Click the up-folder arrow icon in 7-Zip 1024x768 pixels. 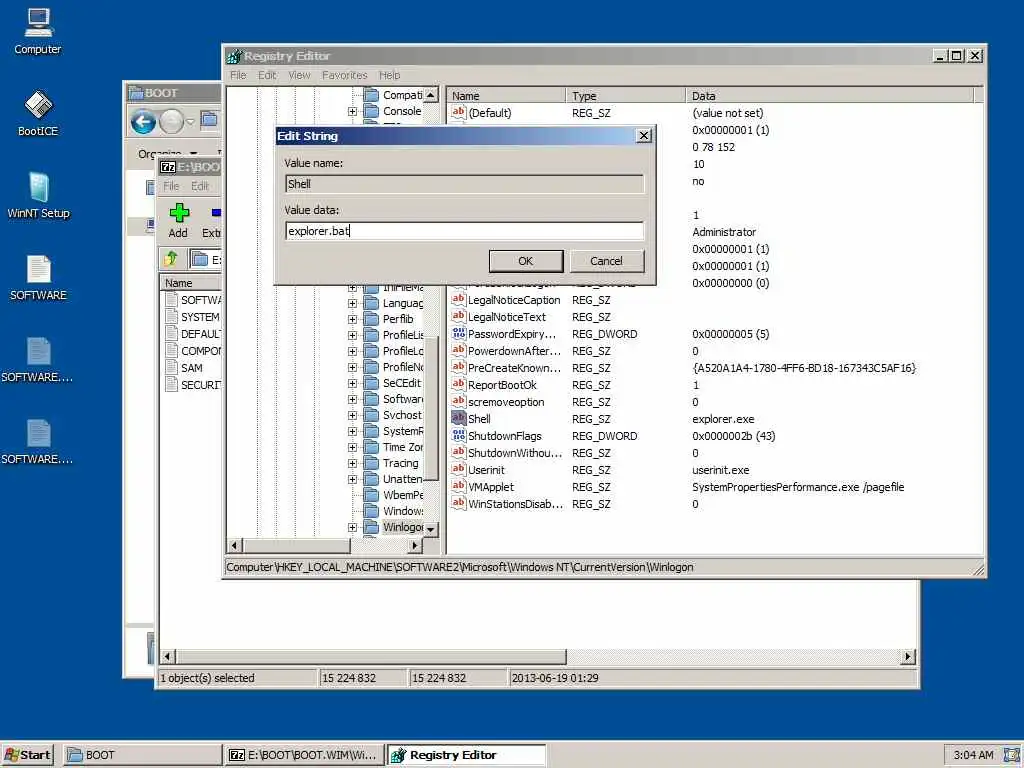[171, 259]
